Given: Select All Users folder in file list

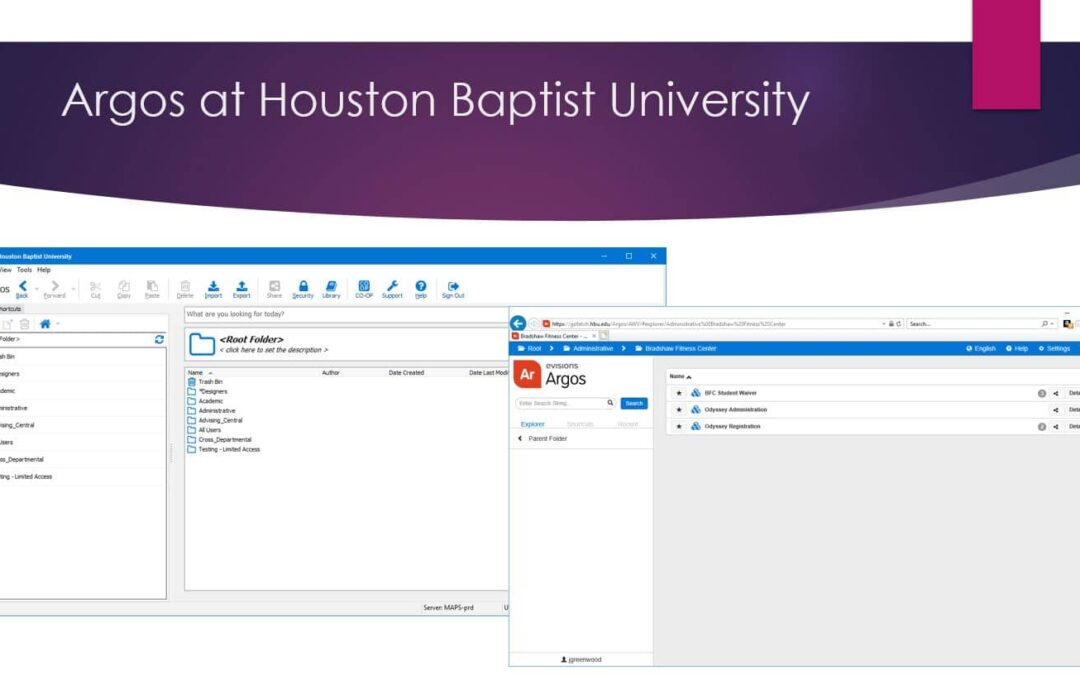Looking at the screenshot, I should [x=205, y=430].
